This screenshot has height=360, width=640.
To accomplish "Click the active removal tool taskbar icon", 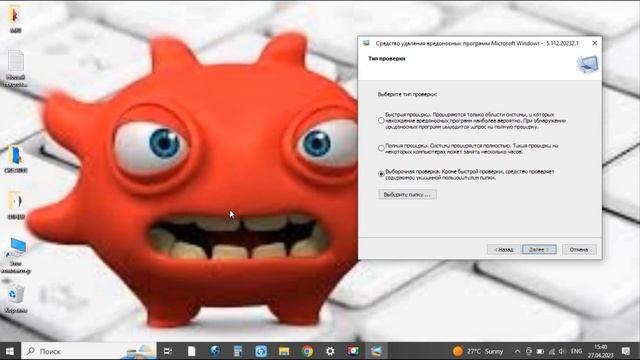I will [x=376, y=351].
